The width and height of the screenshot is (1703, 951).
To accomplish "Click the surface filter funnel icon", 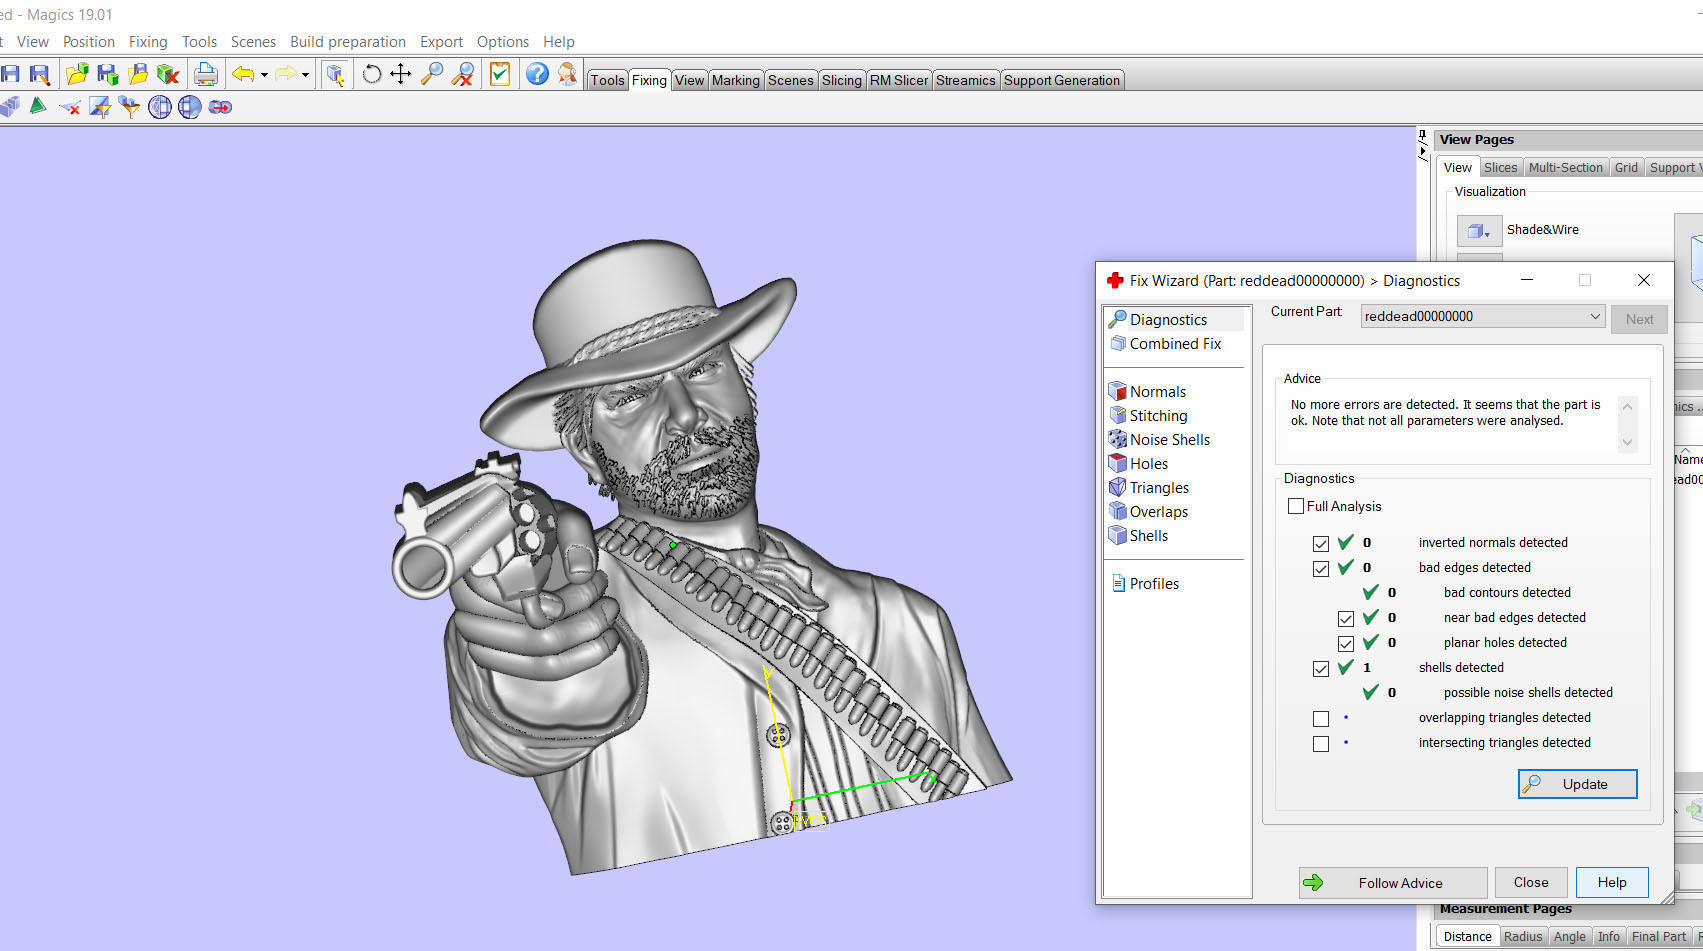I will (99, 106).
